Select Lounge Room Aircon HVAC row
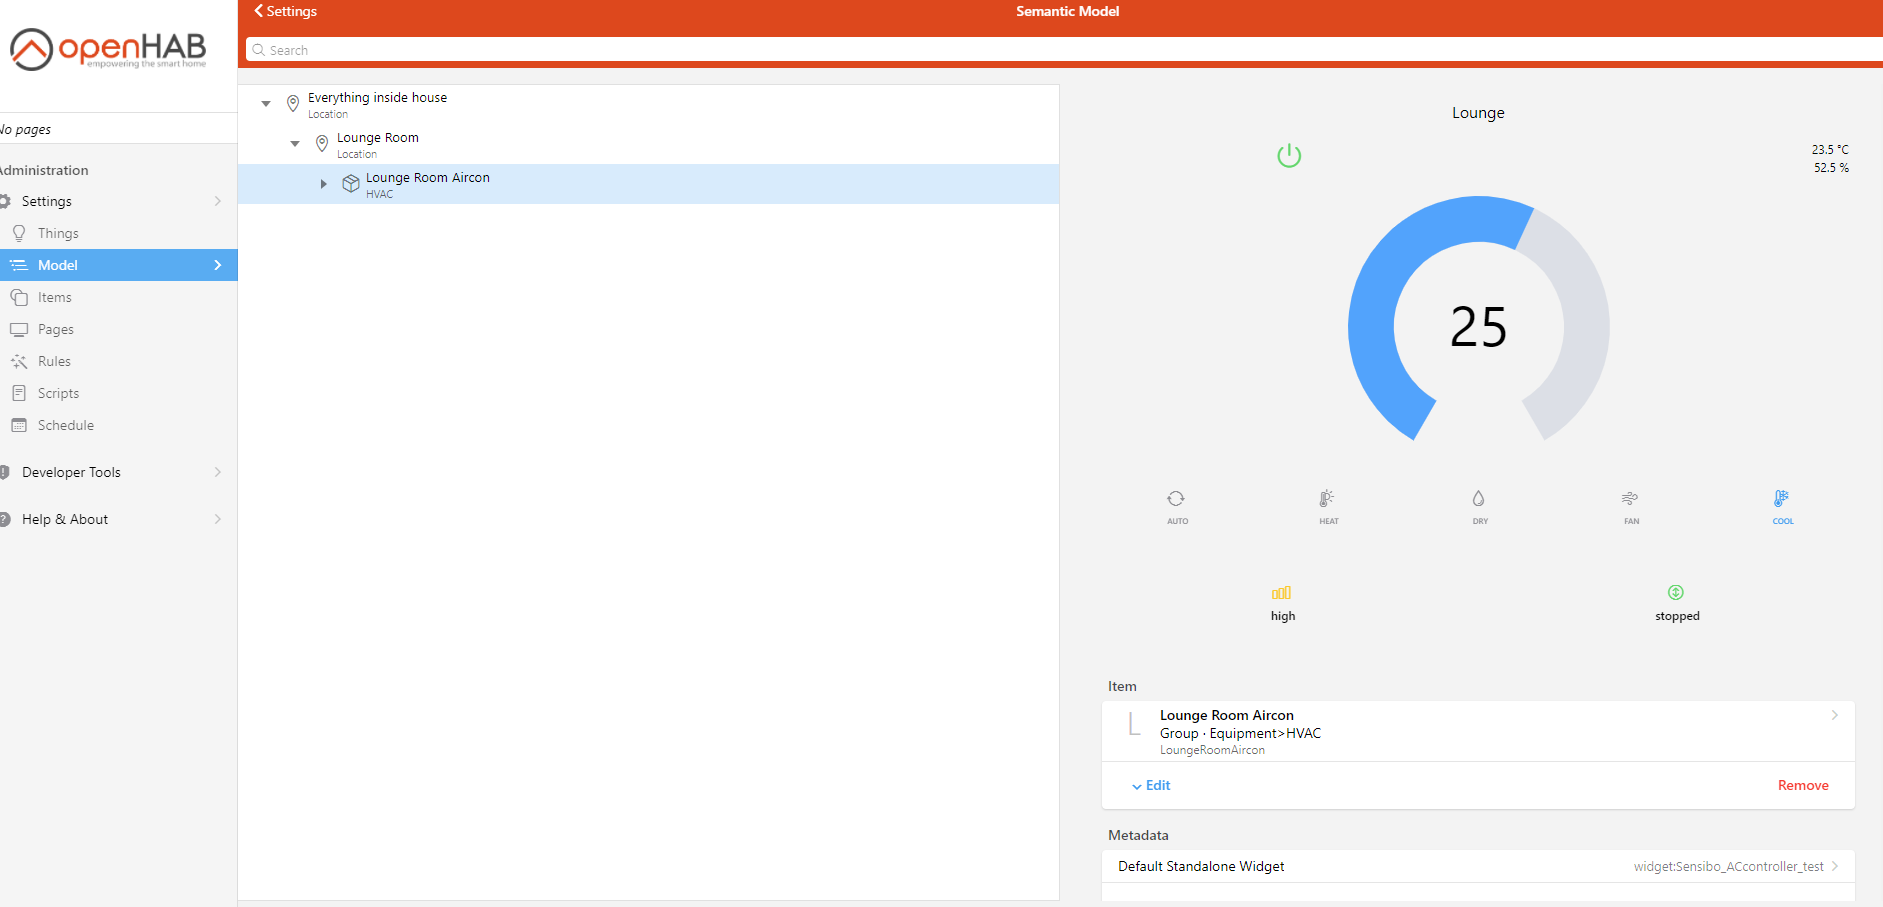Viewport: 1883px width, 907px height. point(648,184)
